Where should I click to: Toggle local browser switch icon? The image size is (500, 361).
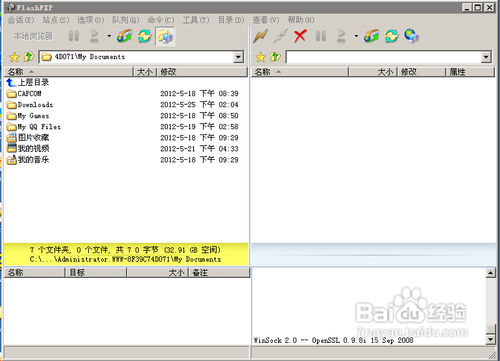point(165,36)
